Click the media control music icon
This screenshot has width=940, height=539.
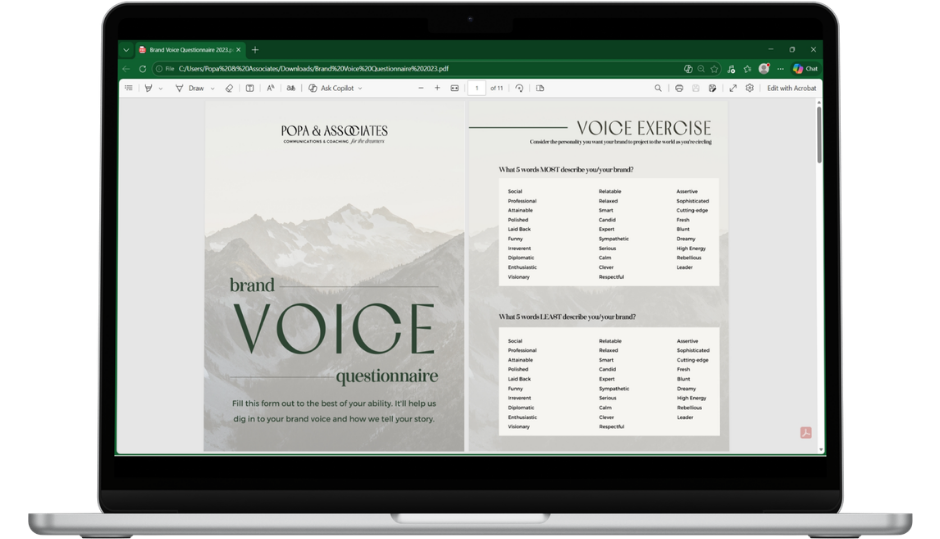[x=731, y=69]
